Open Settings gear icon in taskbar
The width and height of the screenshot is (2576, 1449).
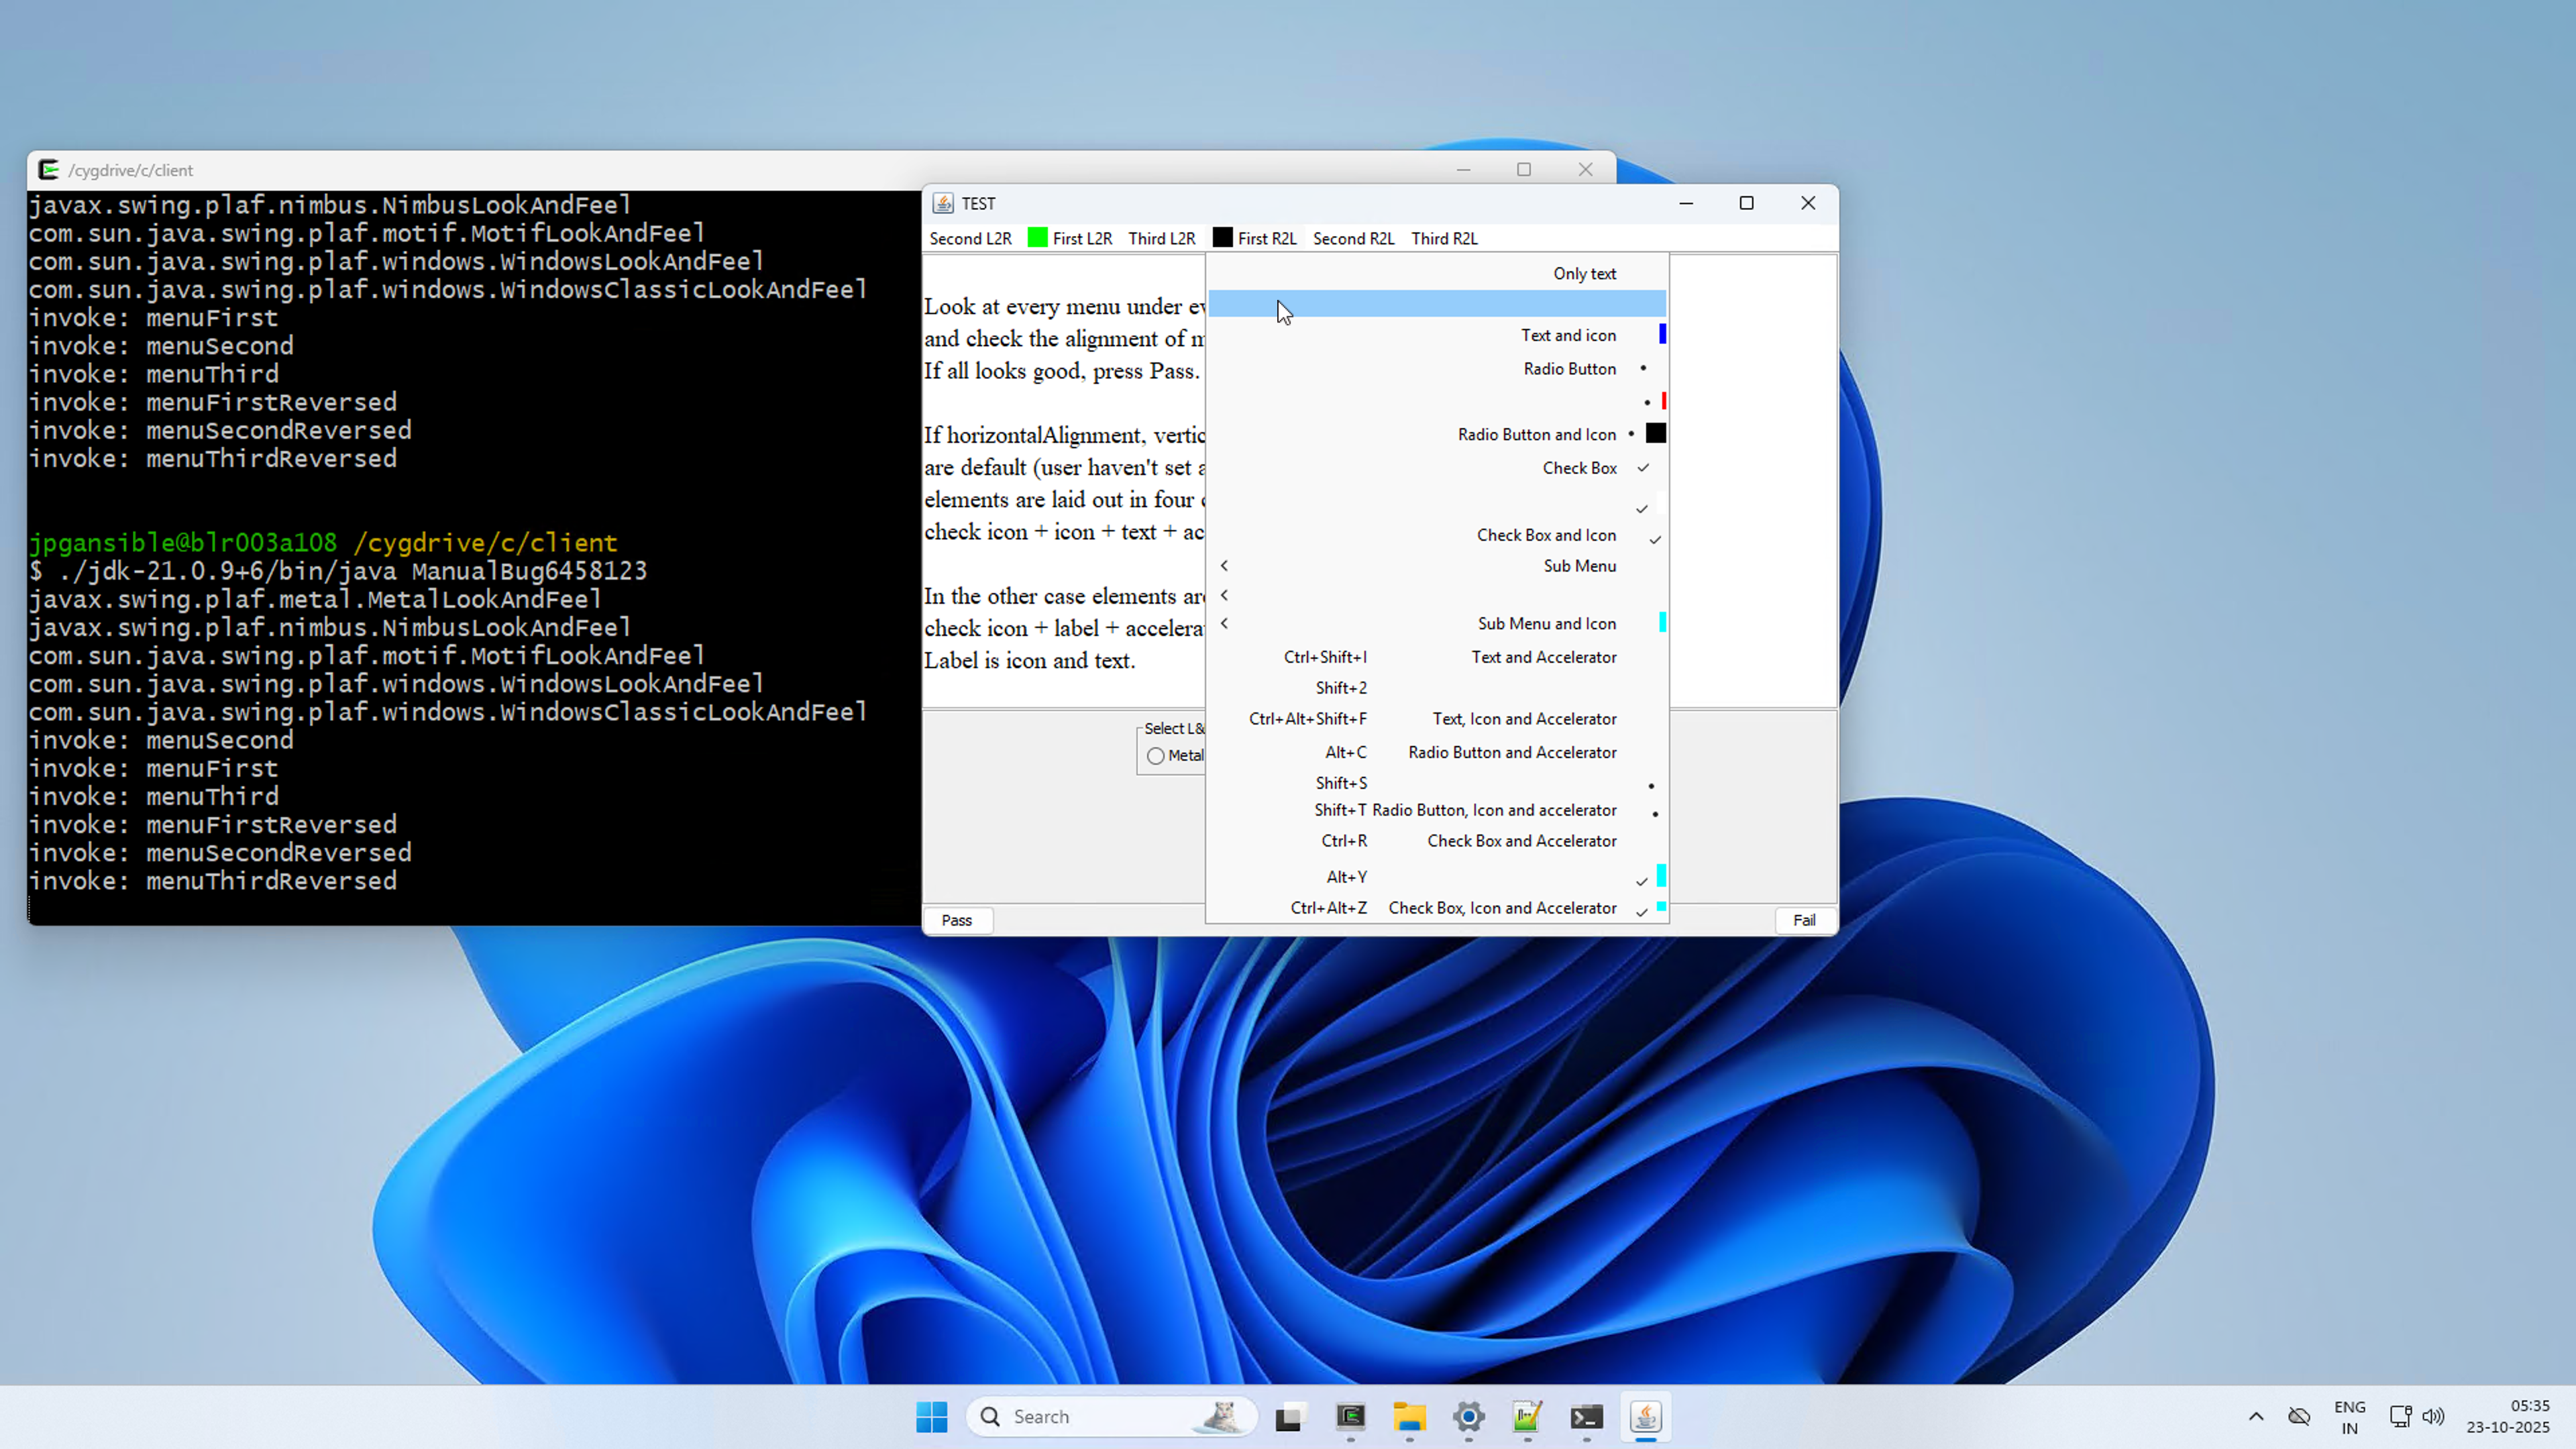click(x=1468, y=1416)
